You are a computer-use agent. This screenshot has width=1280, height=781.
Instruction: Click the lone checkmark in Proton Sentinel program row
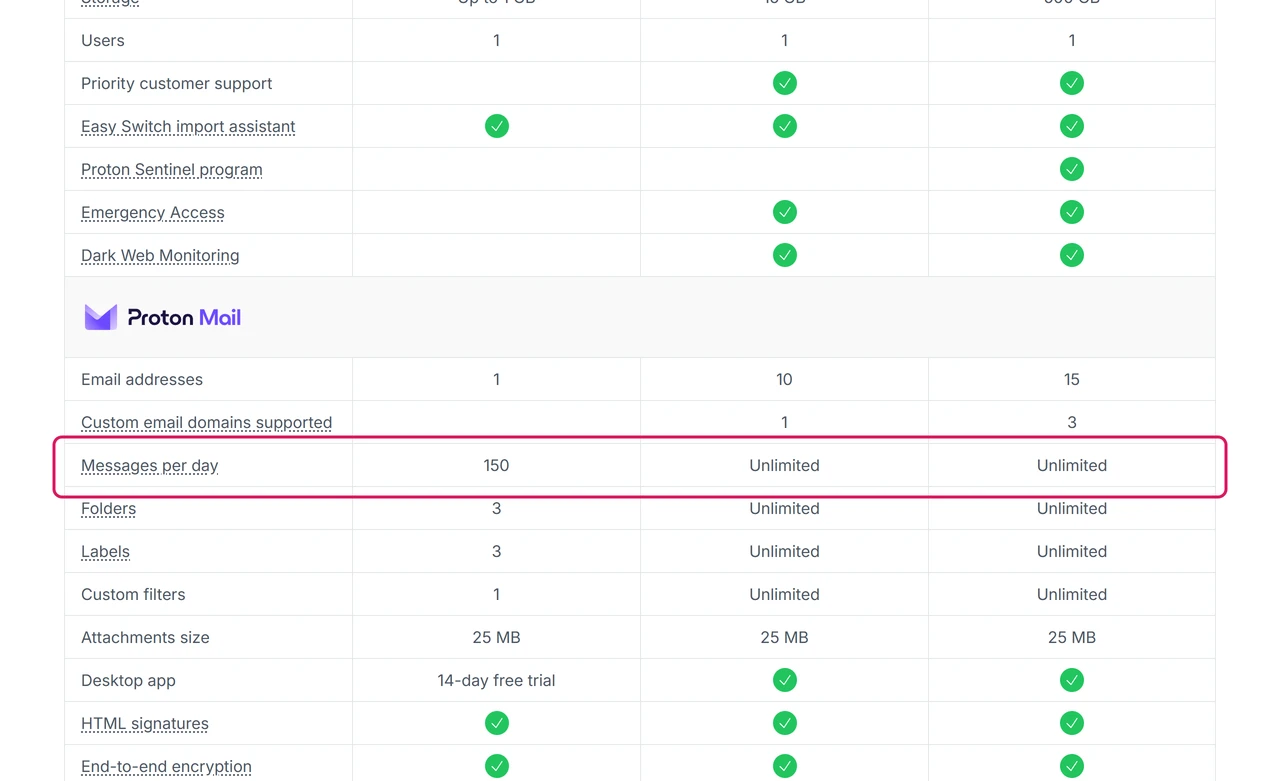pyautogui.click(x=1072, y=169)
